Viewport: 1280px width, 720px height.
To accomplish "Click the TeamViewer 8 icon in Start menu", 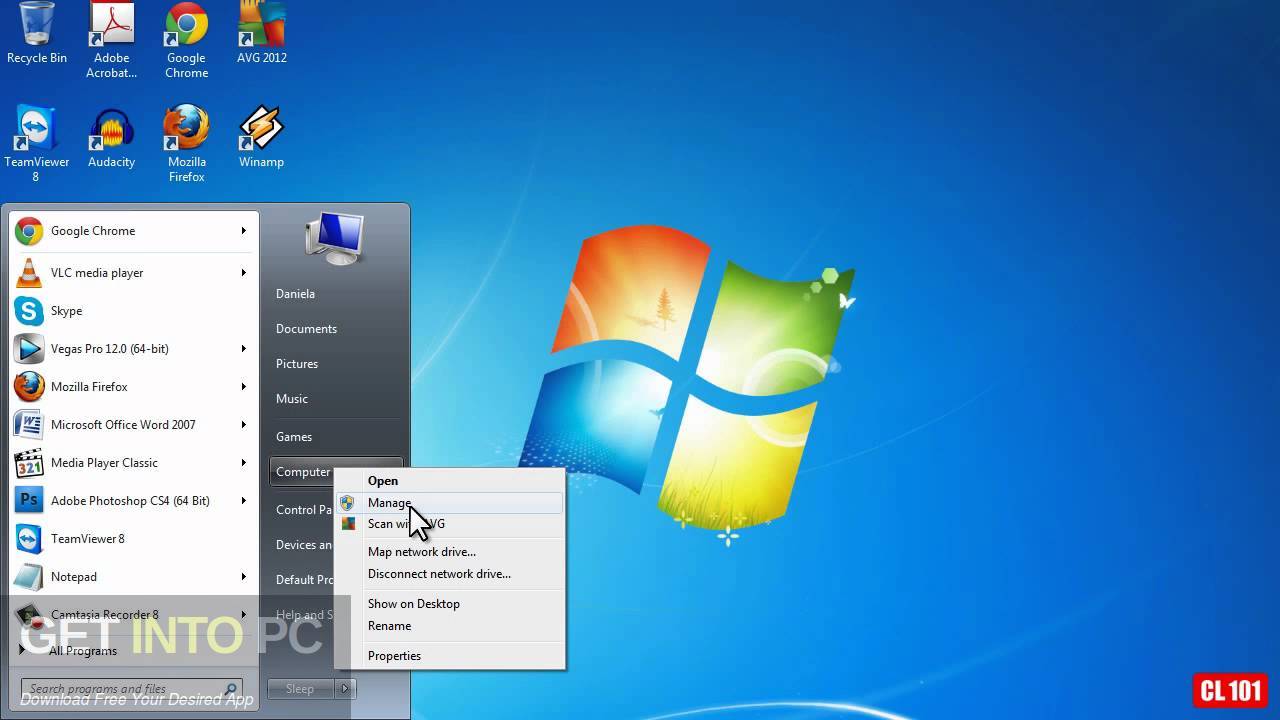I will click(29, 539).
